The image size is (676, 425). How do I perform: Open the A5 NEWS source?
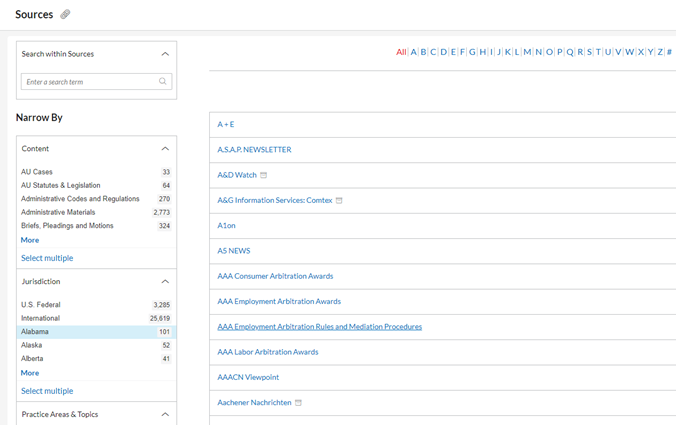point(234,251)
